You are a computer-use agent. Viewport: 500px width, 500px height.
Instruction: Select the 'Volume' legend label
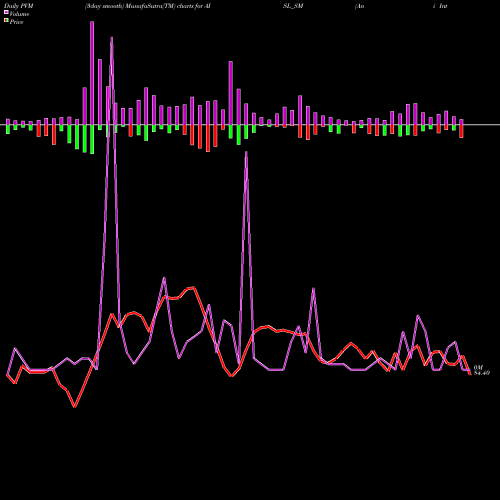click(x=19, y=14)
